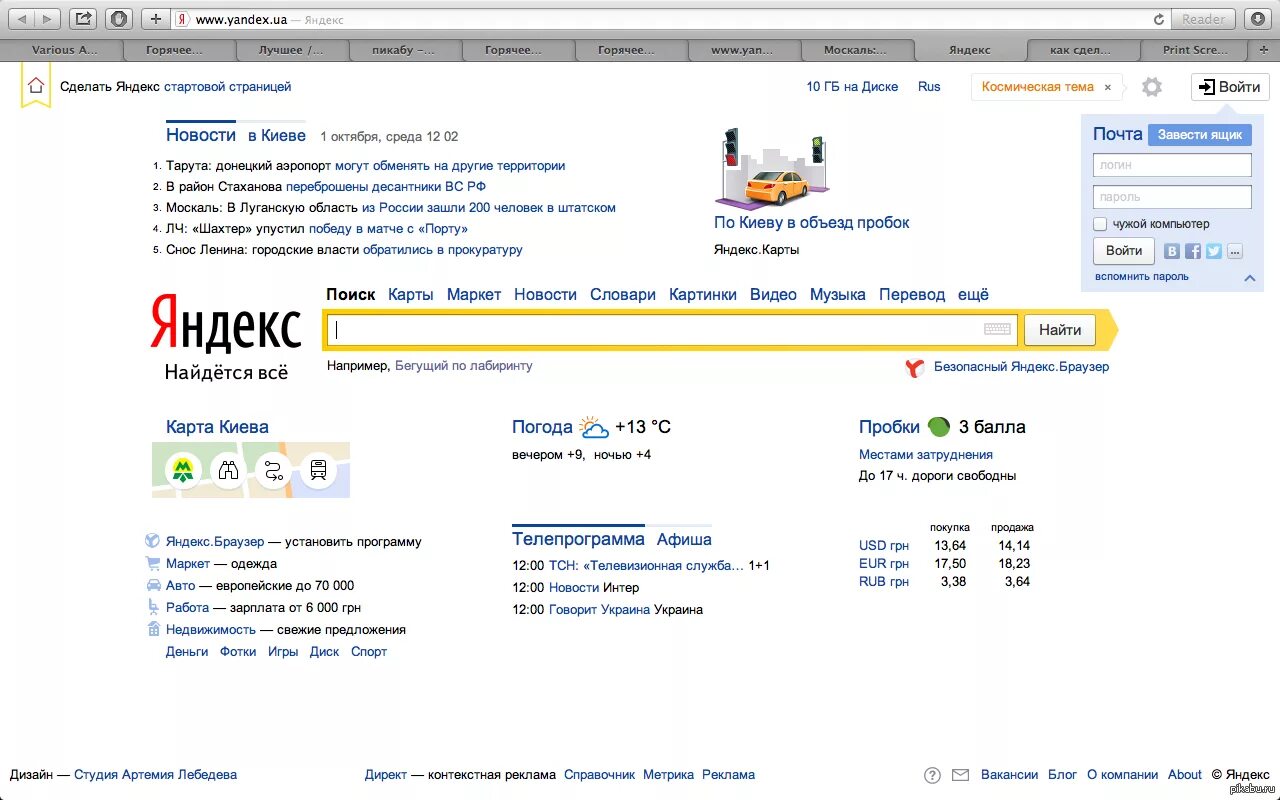Expand ещё menu above search
This screenshot has width=1280, height=800.
click(x=973, y=294)
